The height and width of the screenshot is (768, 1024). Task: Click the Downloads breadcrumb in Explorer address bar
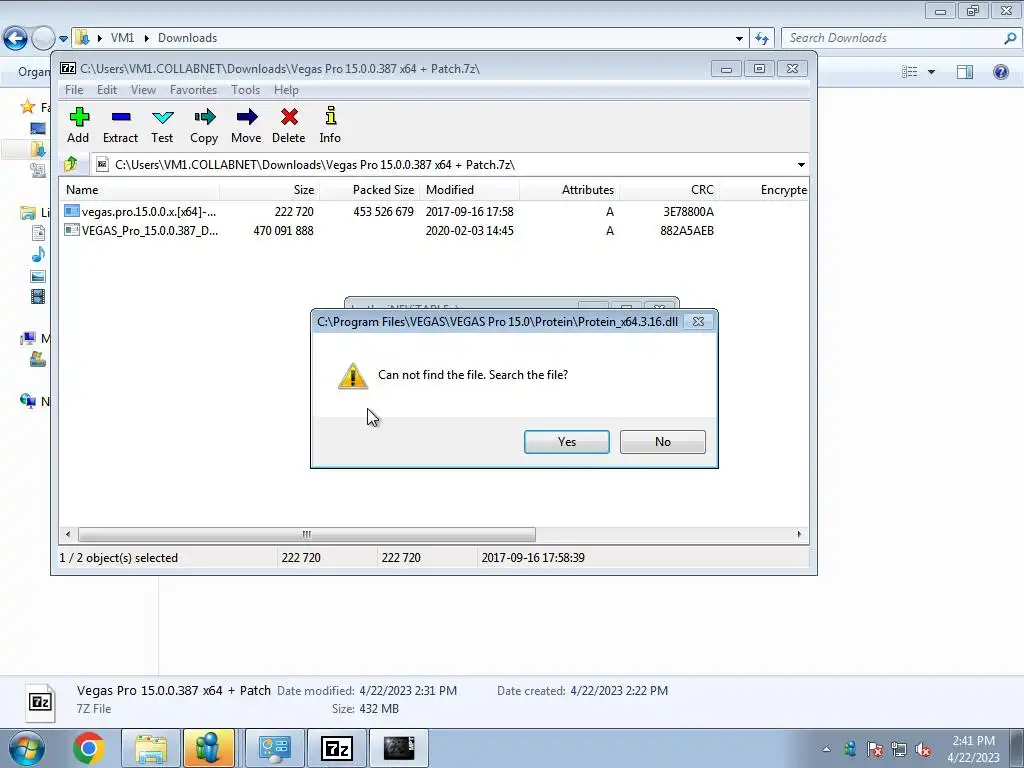pyautogui.click(x=187, y=38)
